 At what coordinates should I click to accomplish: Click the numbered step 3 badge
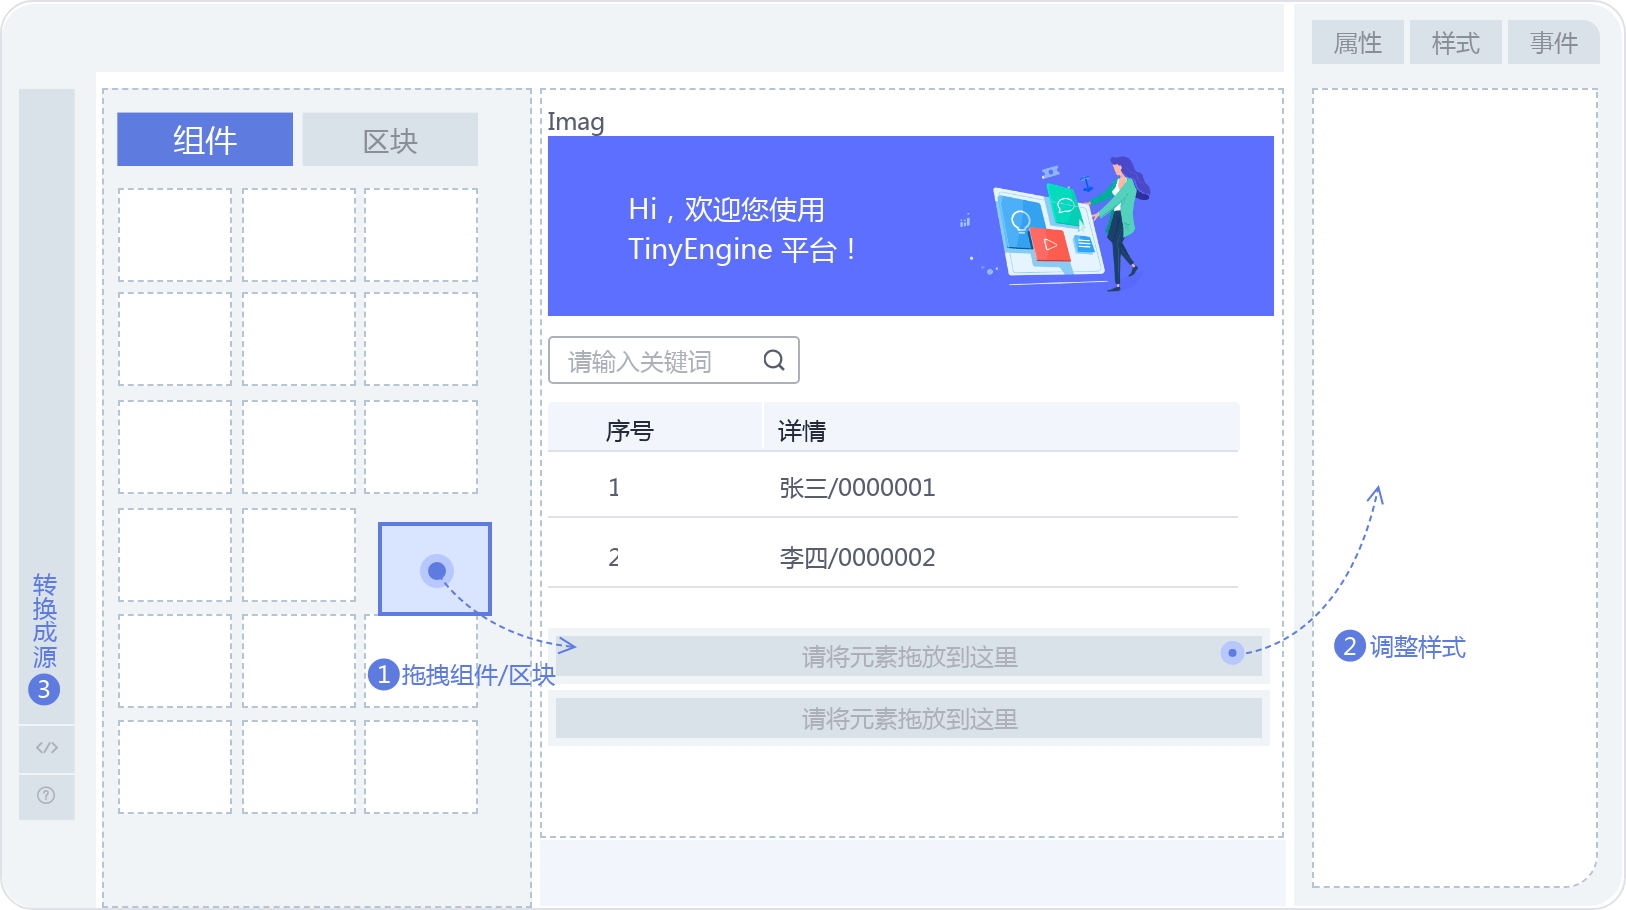pyautogui.click(x=44, y=689)
